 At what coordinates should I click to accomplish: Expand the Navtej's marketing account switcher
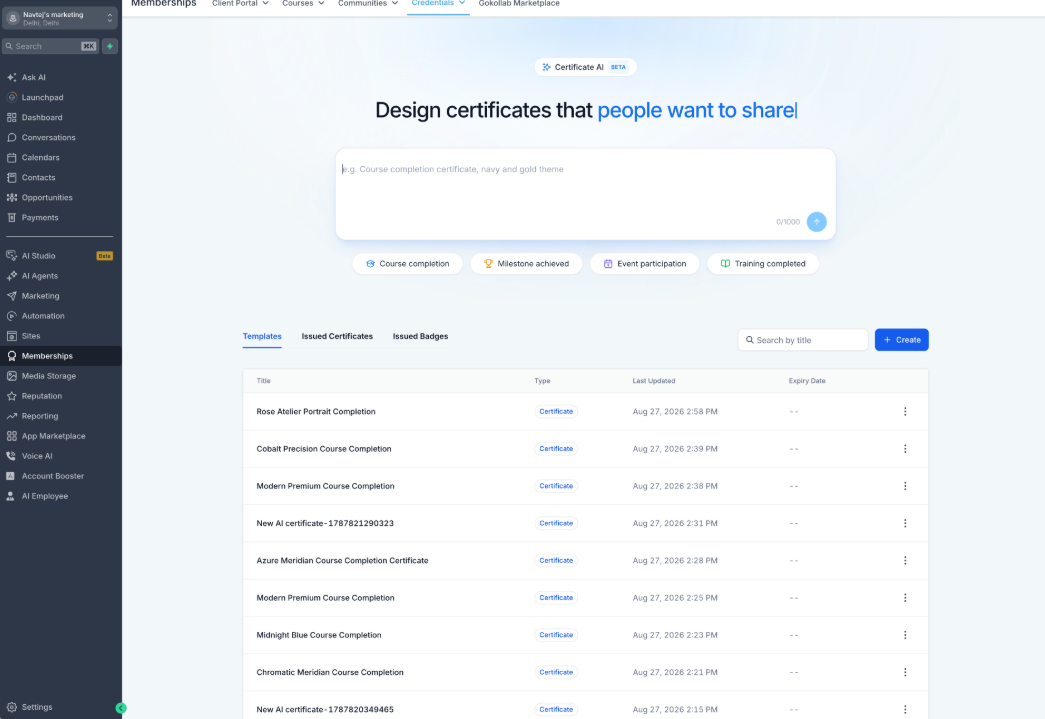[60, 18]
